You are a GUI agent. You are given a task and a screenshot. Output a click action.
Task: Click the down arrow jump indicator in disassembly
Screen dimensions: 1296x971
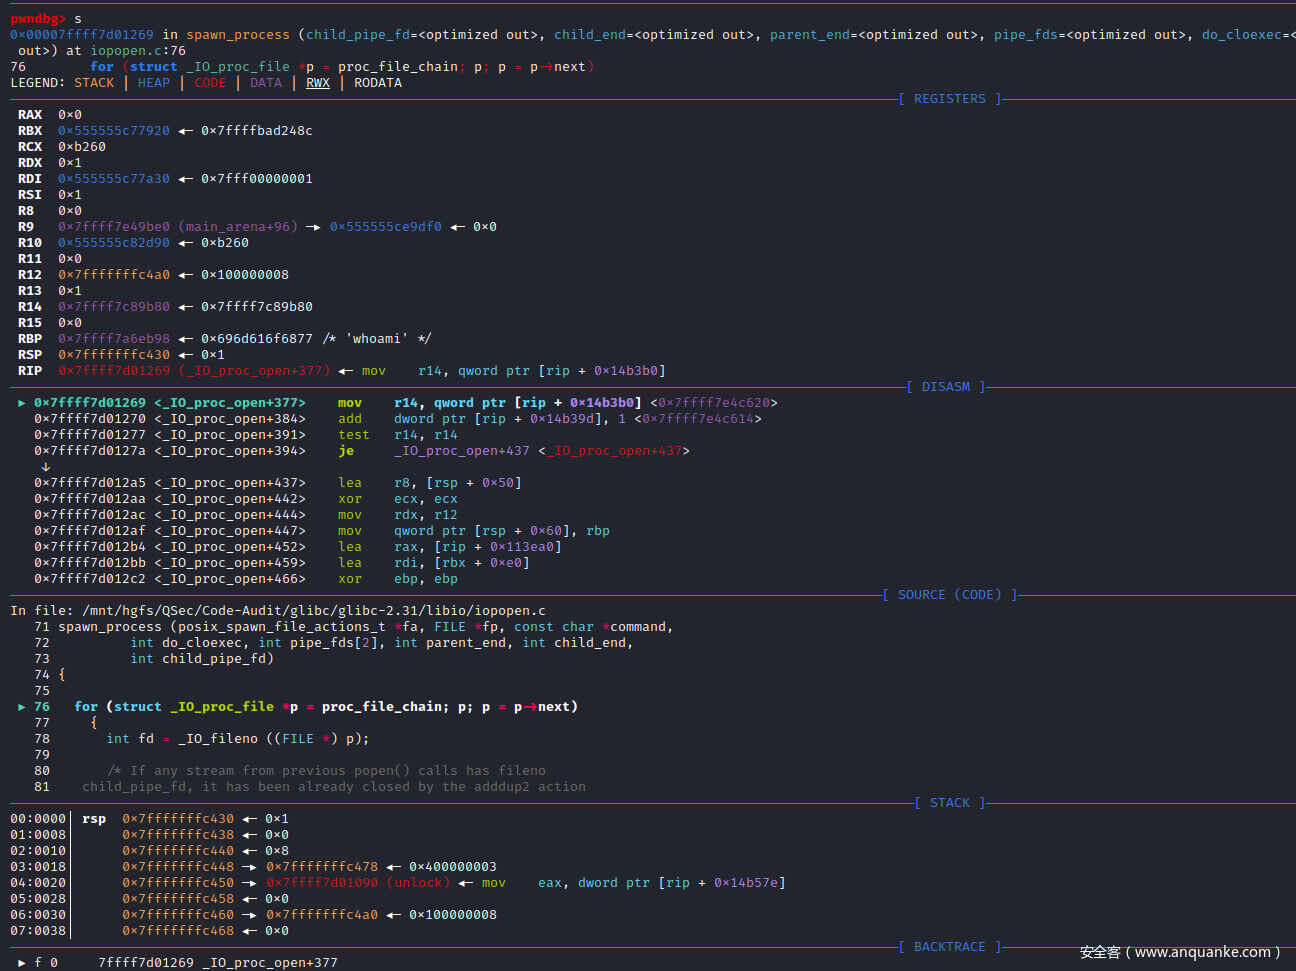pyautogui.click(x=45, y=467)
